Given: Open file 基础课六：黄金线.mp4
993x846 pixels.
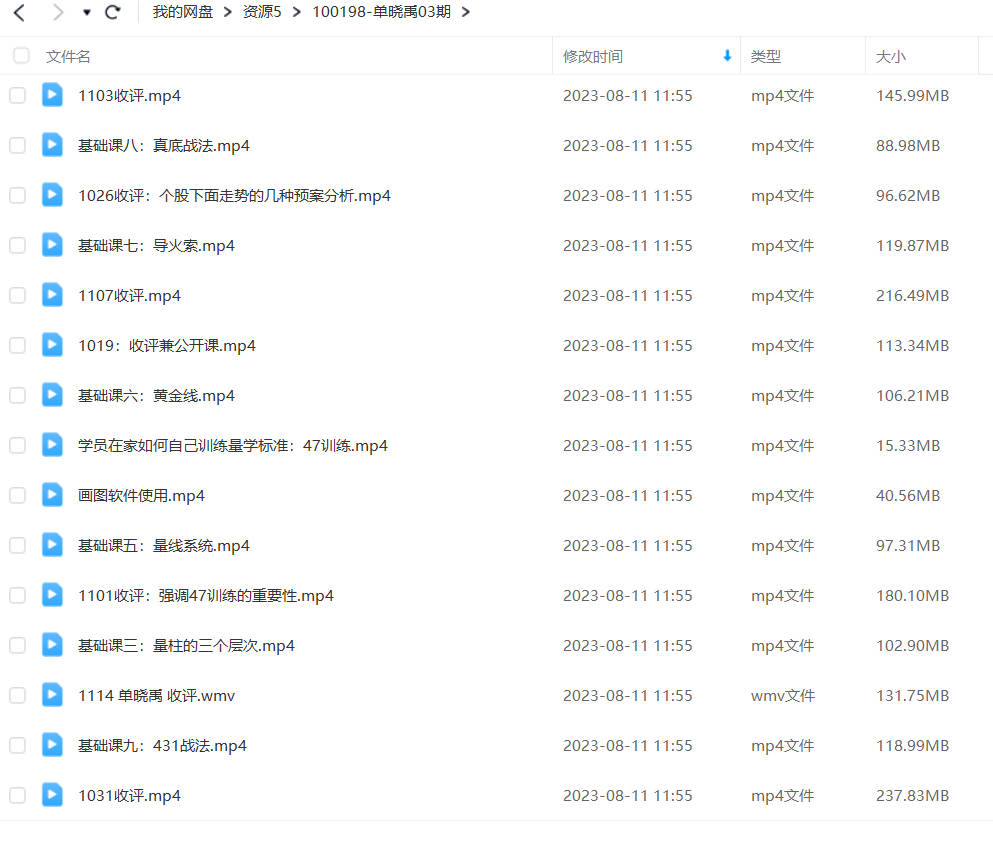Looking at the screenshot, I should (x=156, y=396).
